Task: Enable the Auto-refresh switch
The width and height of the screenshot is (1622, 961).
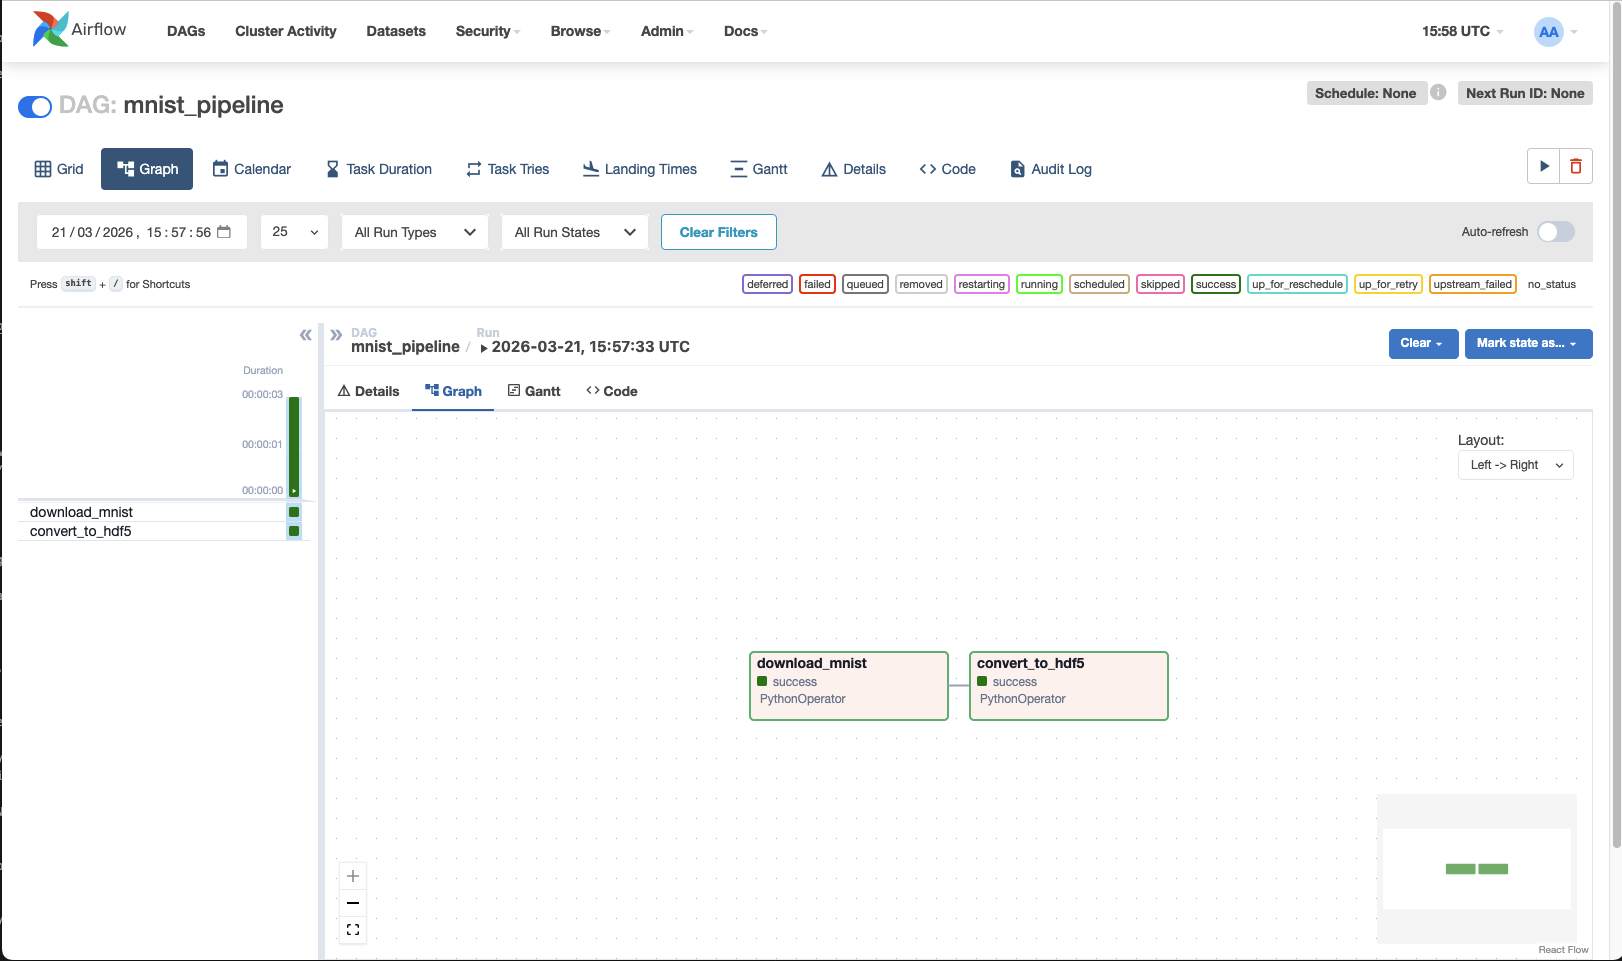Action: [x=1555, y=232]
